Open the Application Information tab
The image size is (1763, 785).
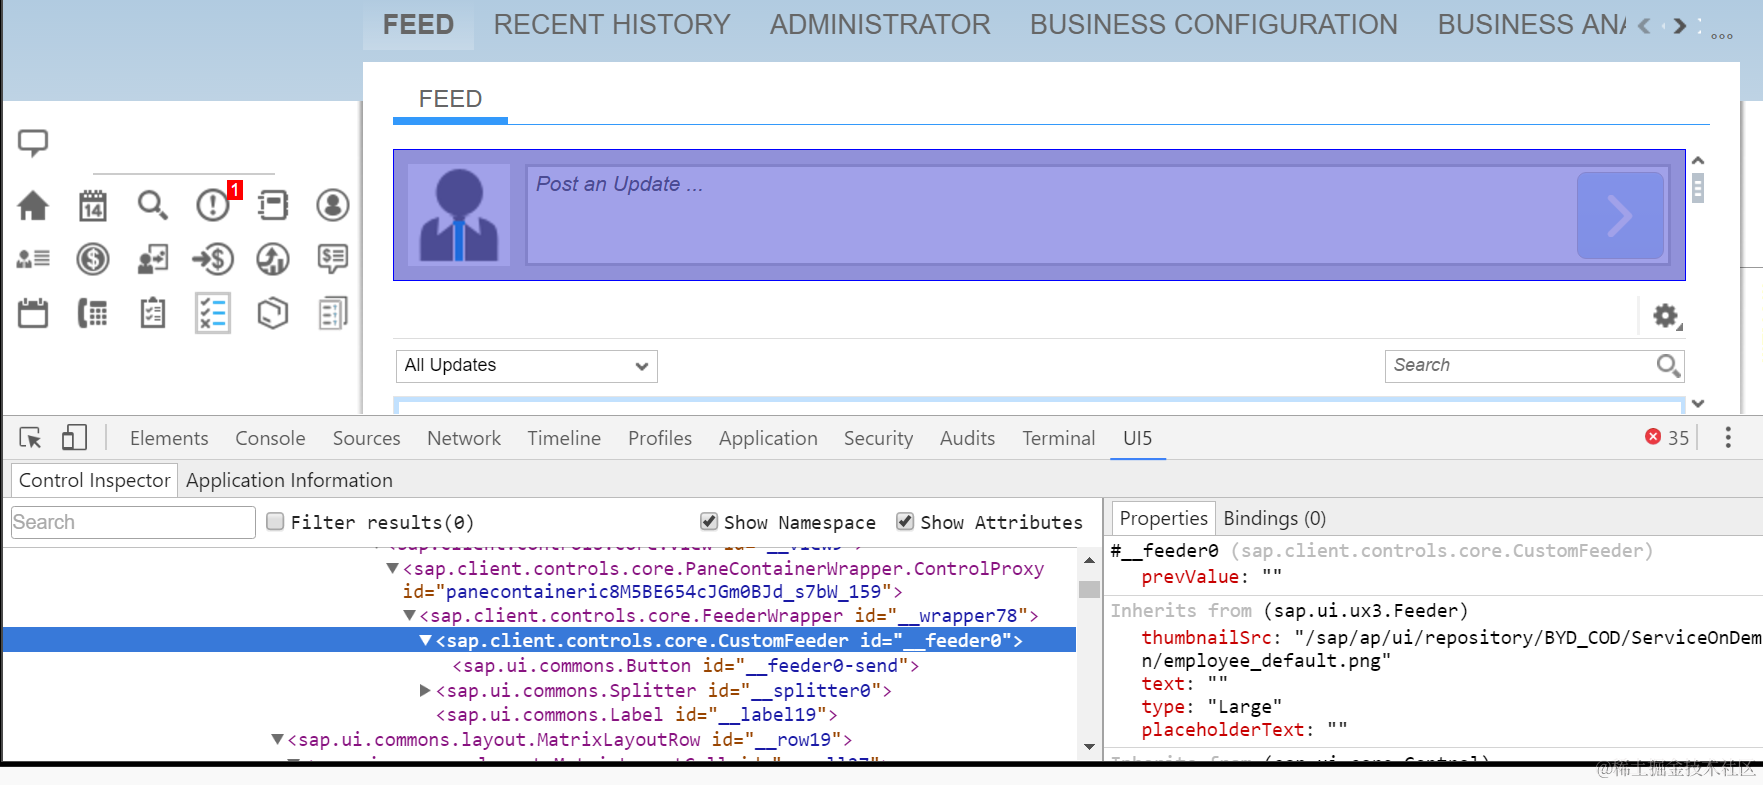point(289,480)
